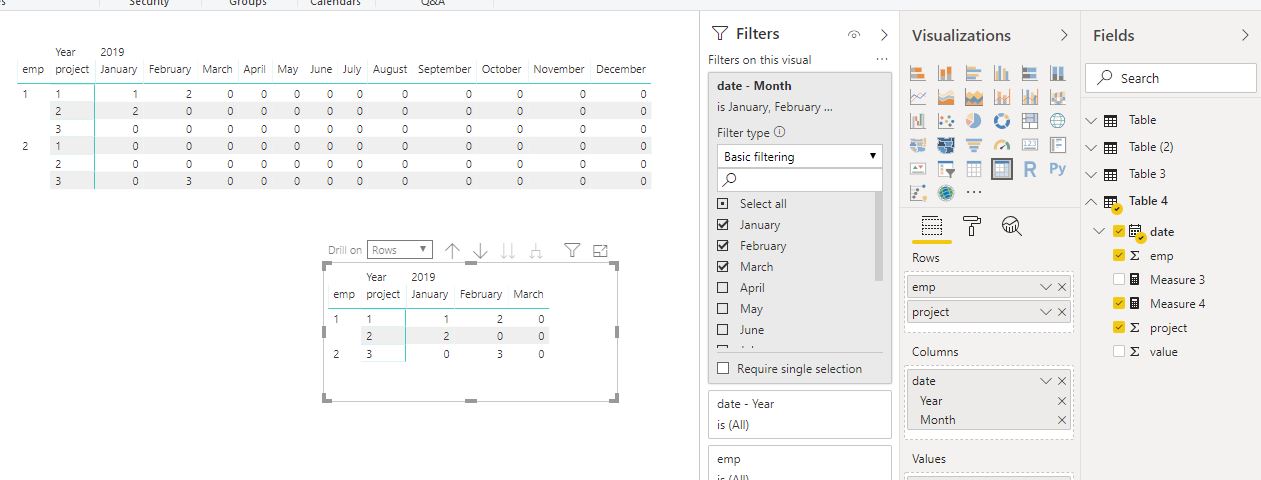Expand Table (2) in Fields
The height and width of the screenshot is (480, 1261).
(1091, 147)
